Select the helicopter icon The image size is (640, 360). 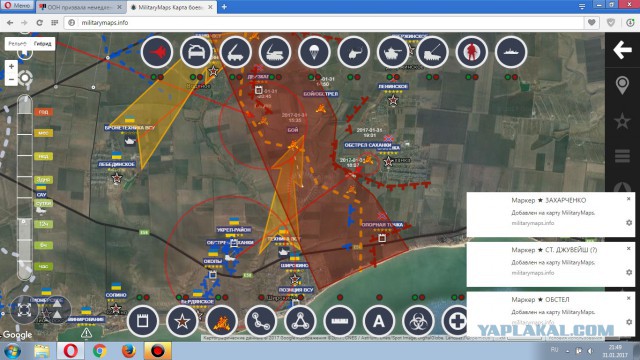[353, 52]
